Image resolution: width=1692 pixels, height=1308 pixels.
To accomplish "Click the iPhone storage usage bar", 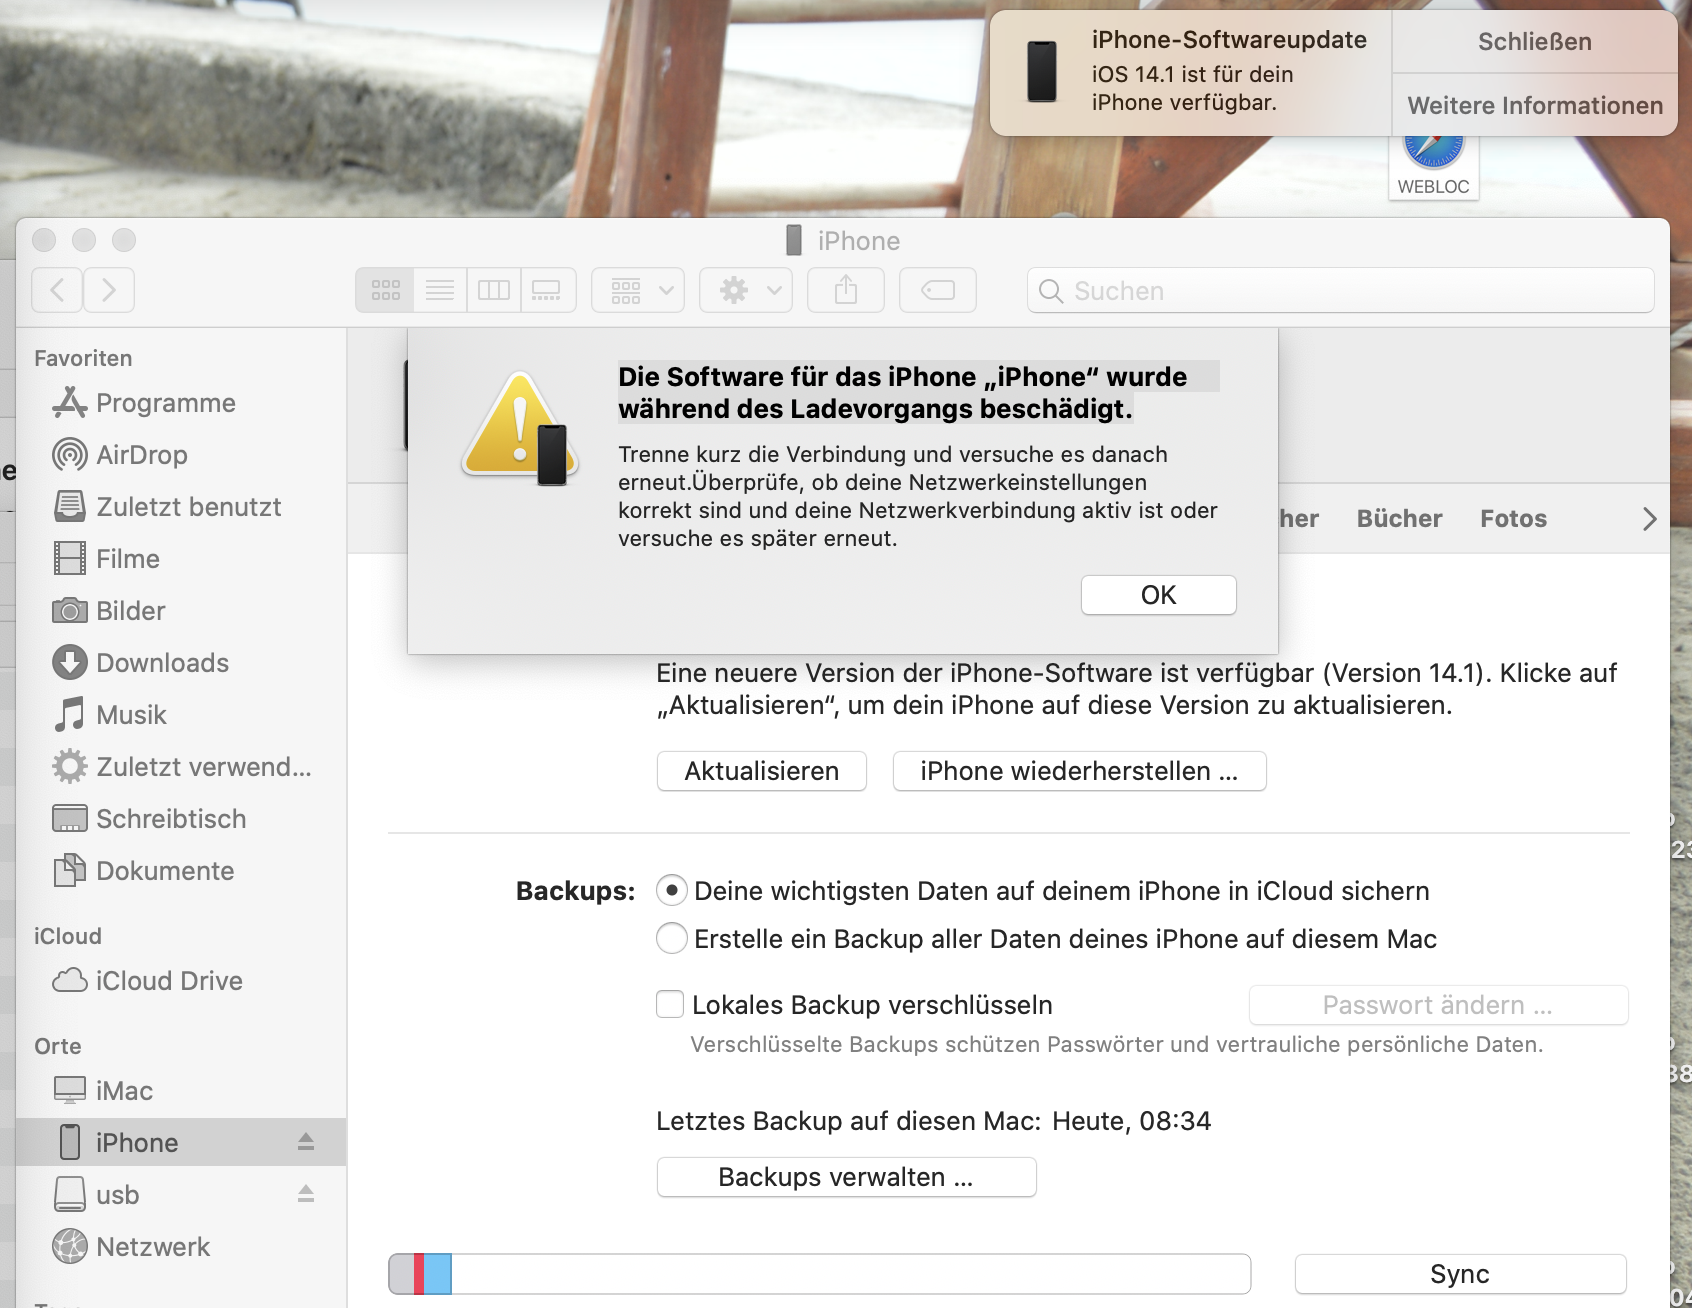I will (x=820, y=1274).
